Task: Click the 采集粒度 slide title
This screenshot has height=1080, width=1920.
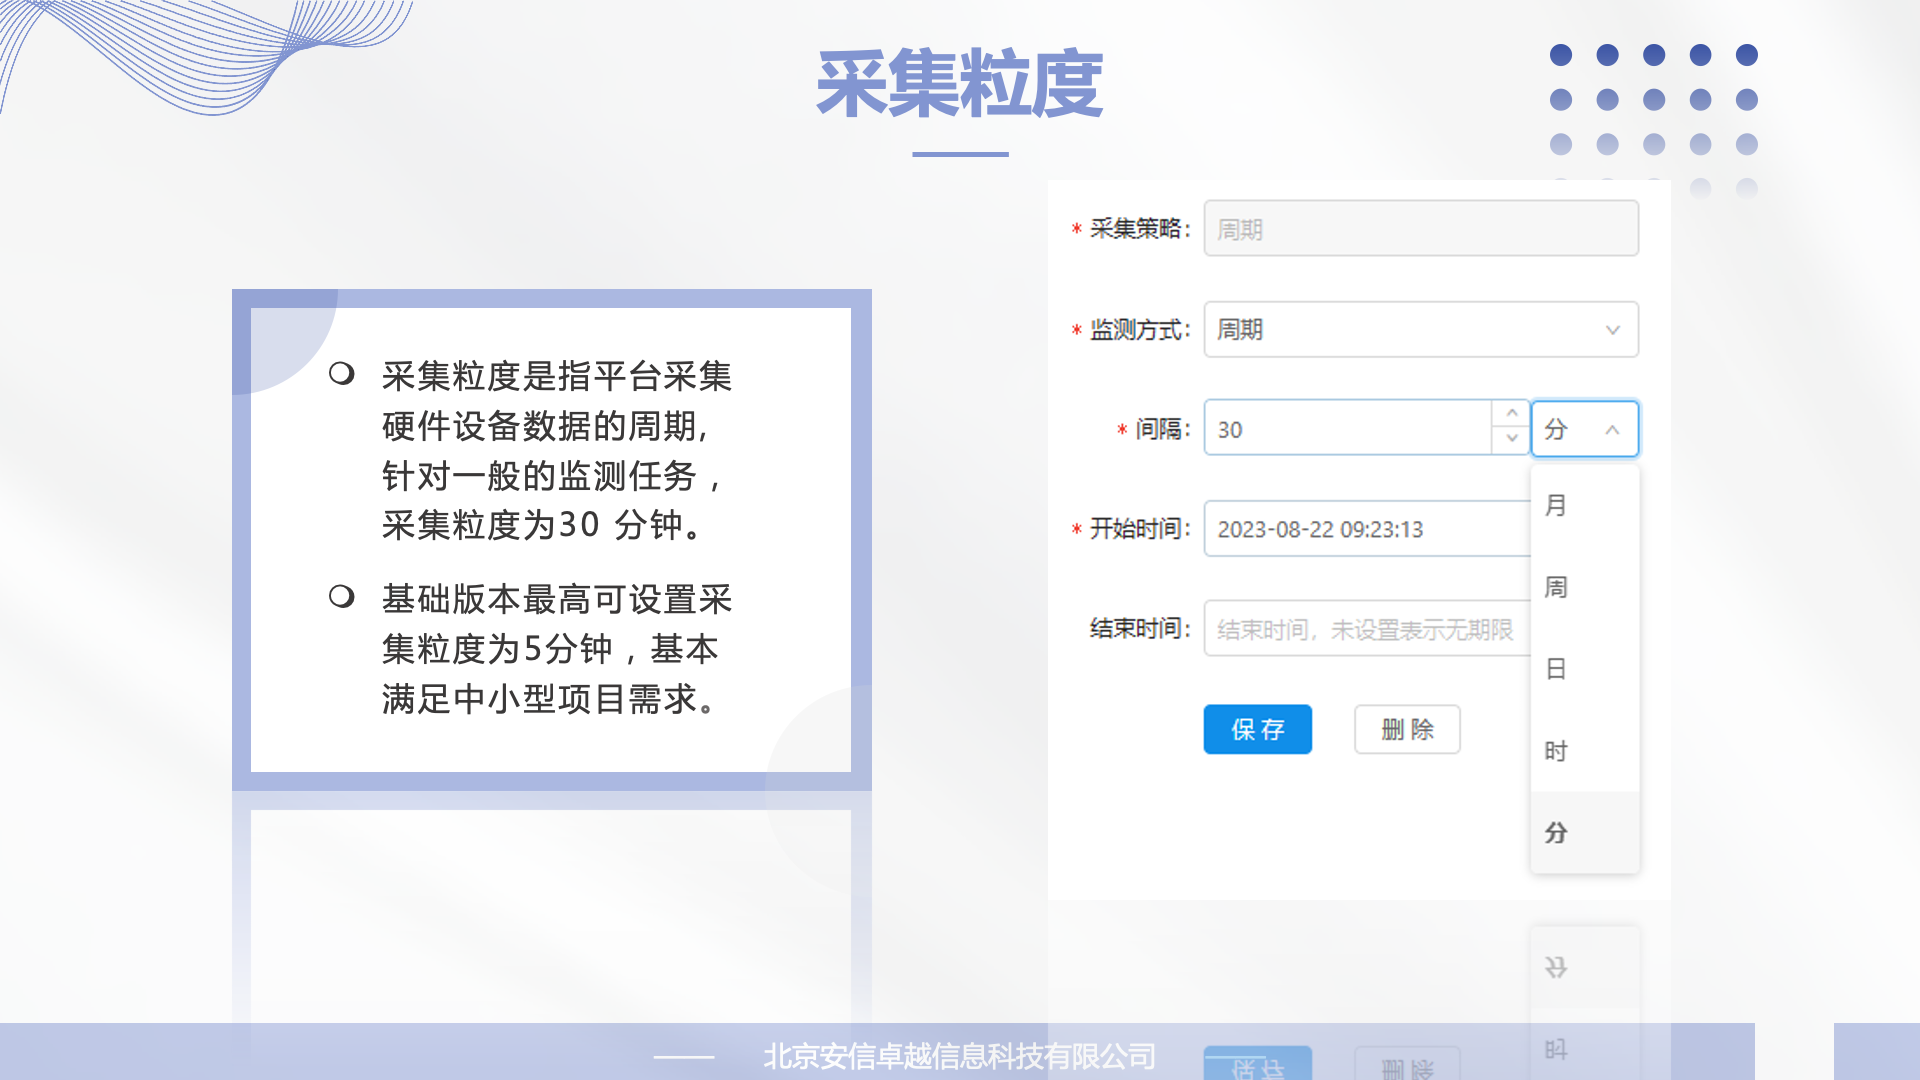Action: pos(959,84)
